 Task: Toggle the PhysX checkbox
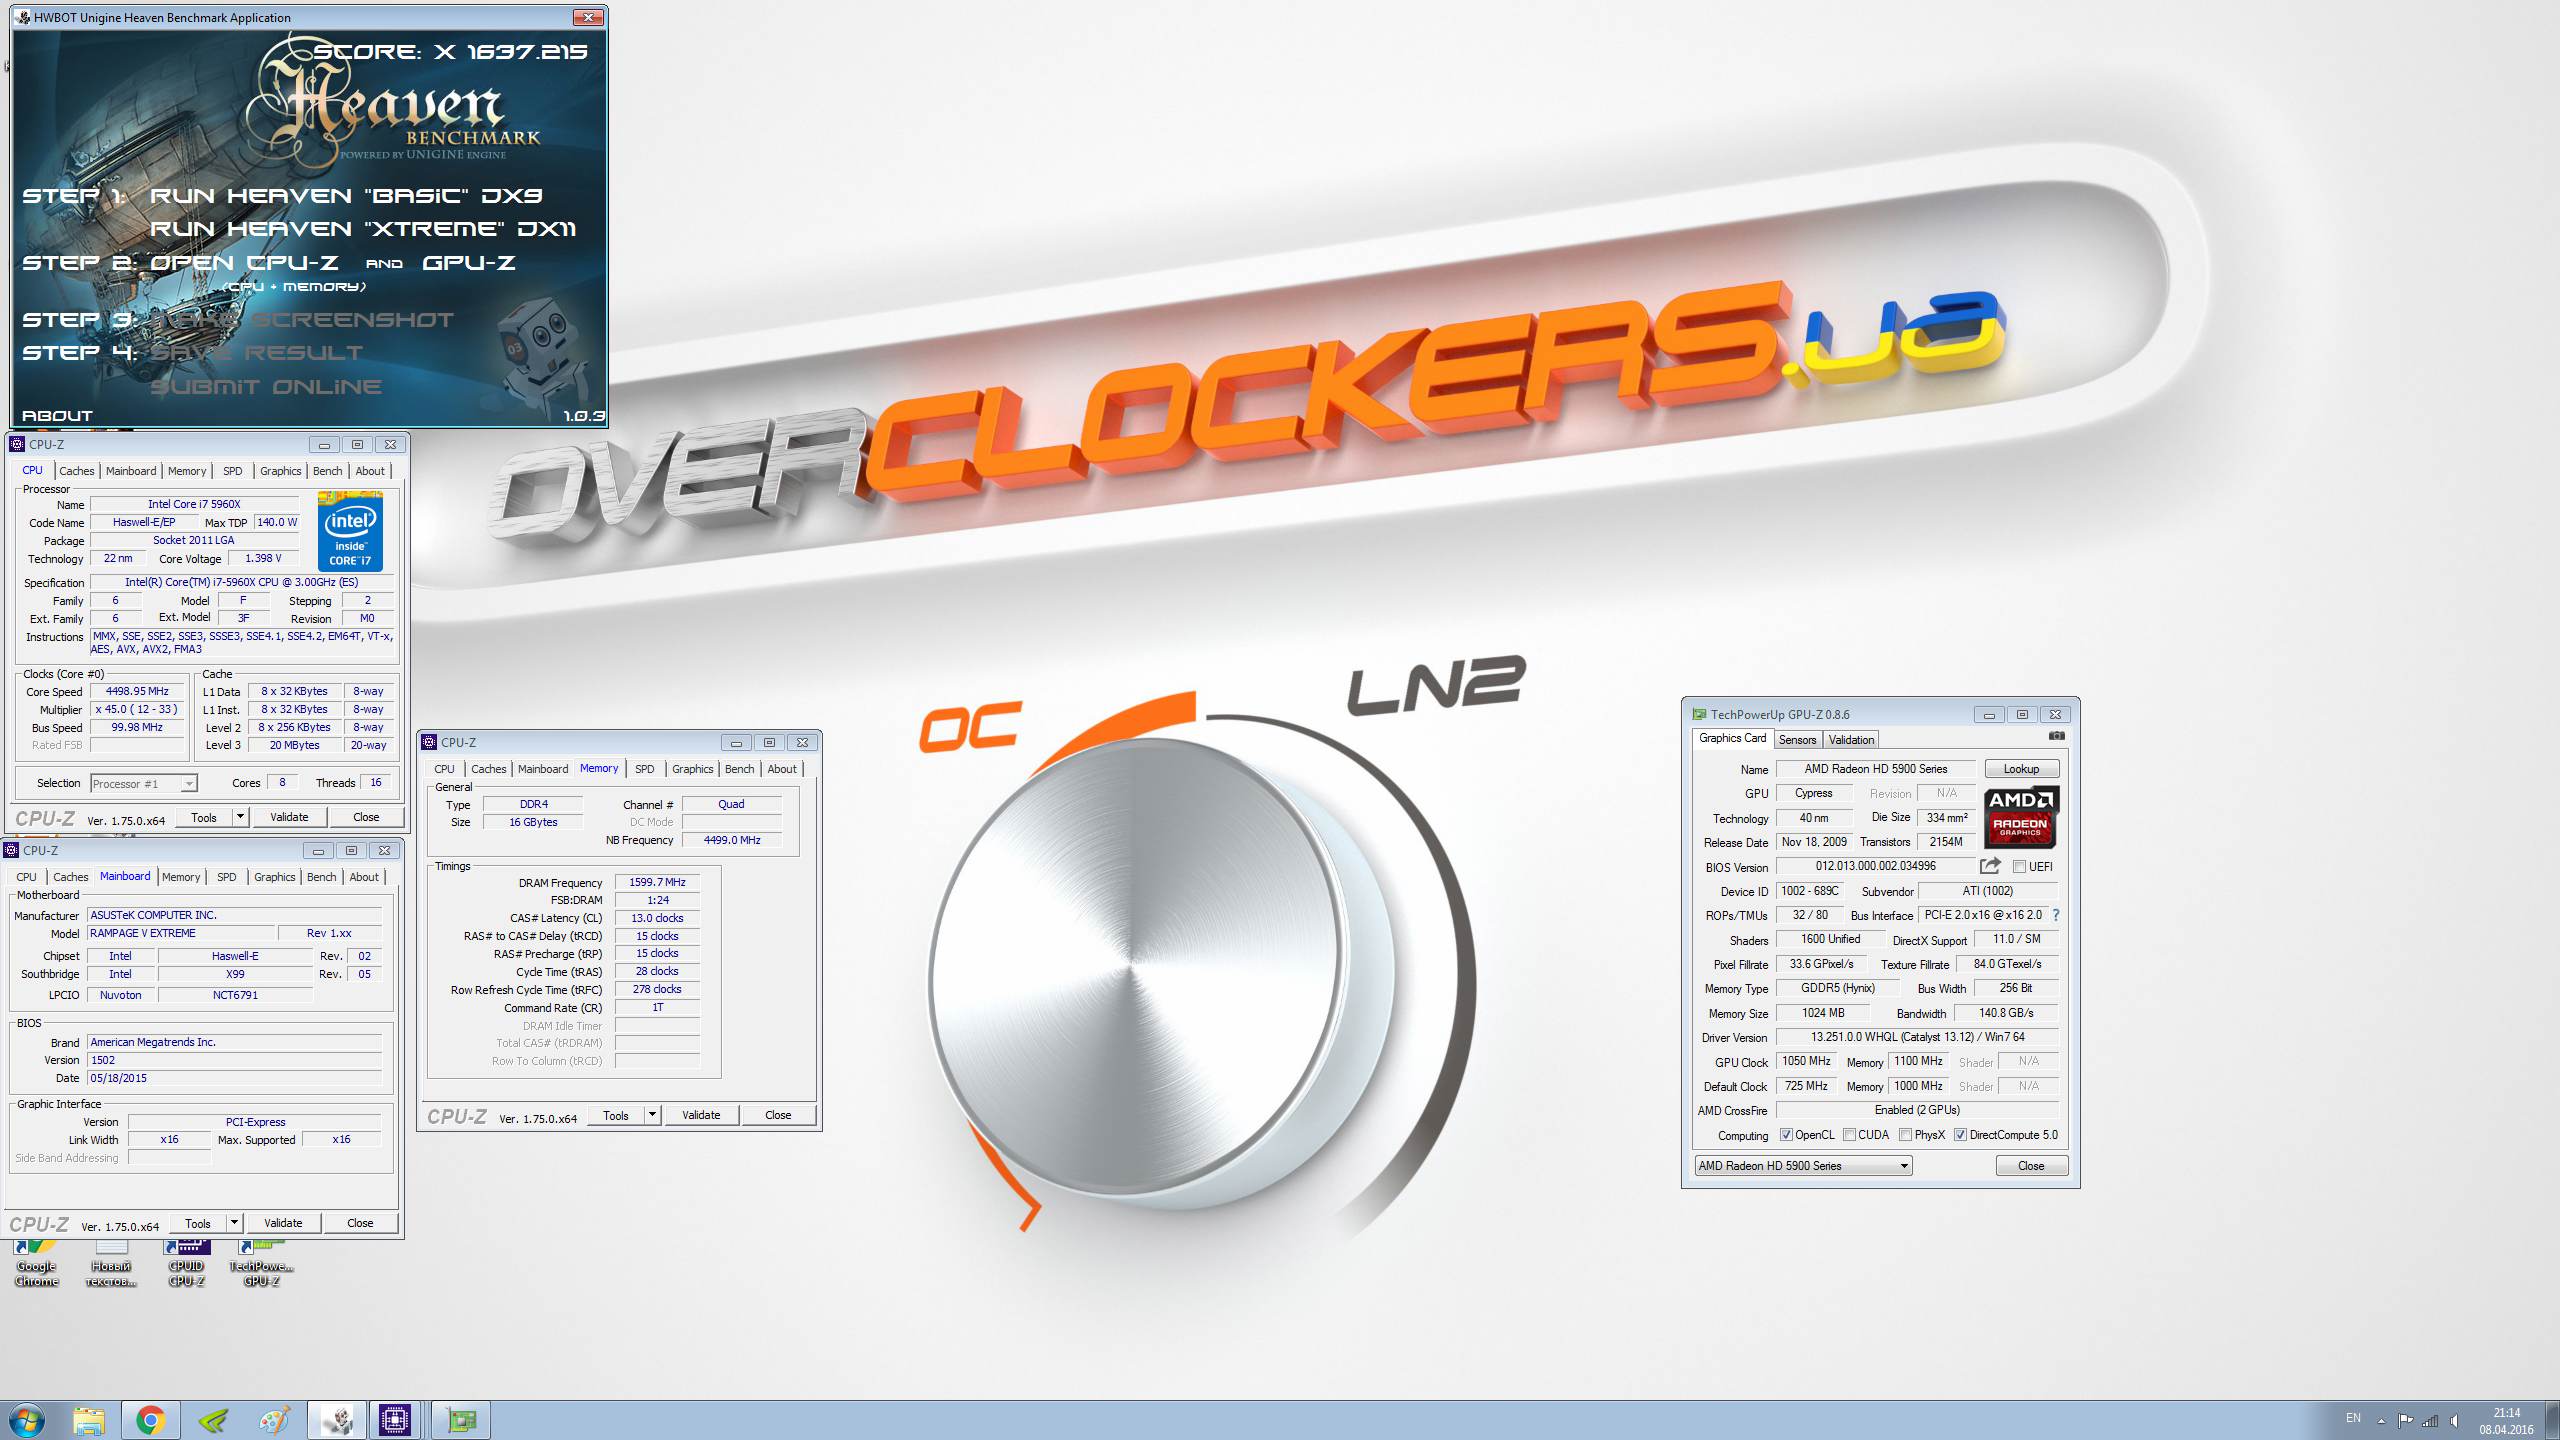[x=1905, y=1135]
